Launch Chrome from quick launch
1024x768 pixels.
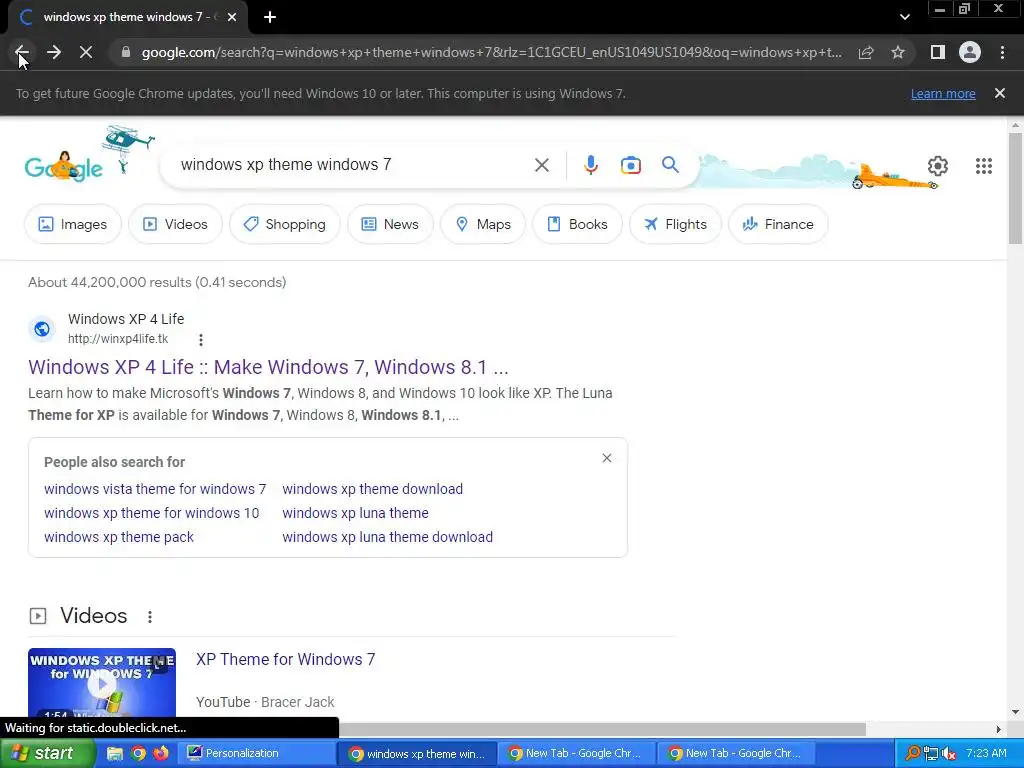(138, 754)
